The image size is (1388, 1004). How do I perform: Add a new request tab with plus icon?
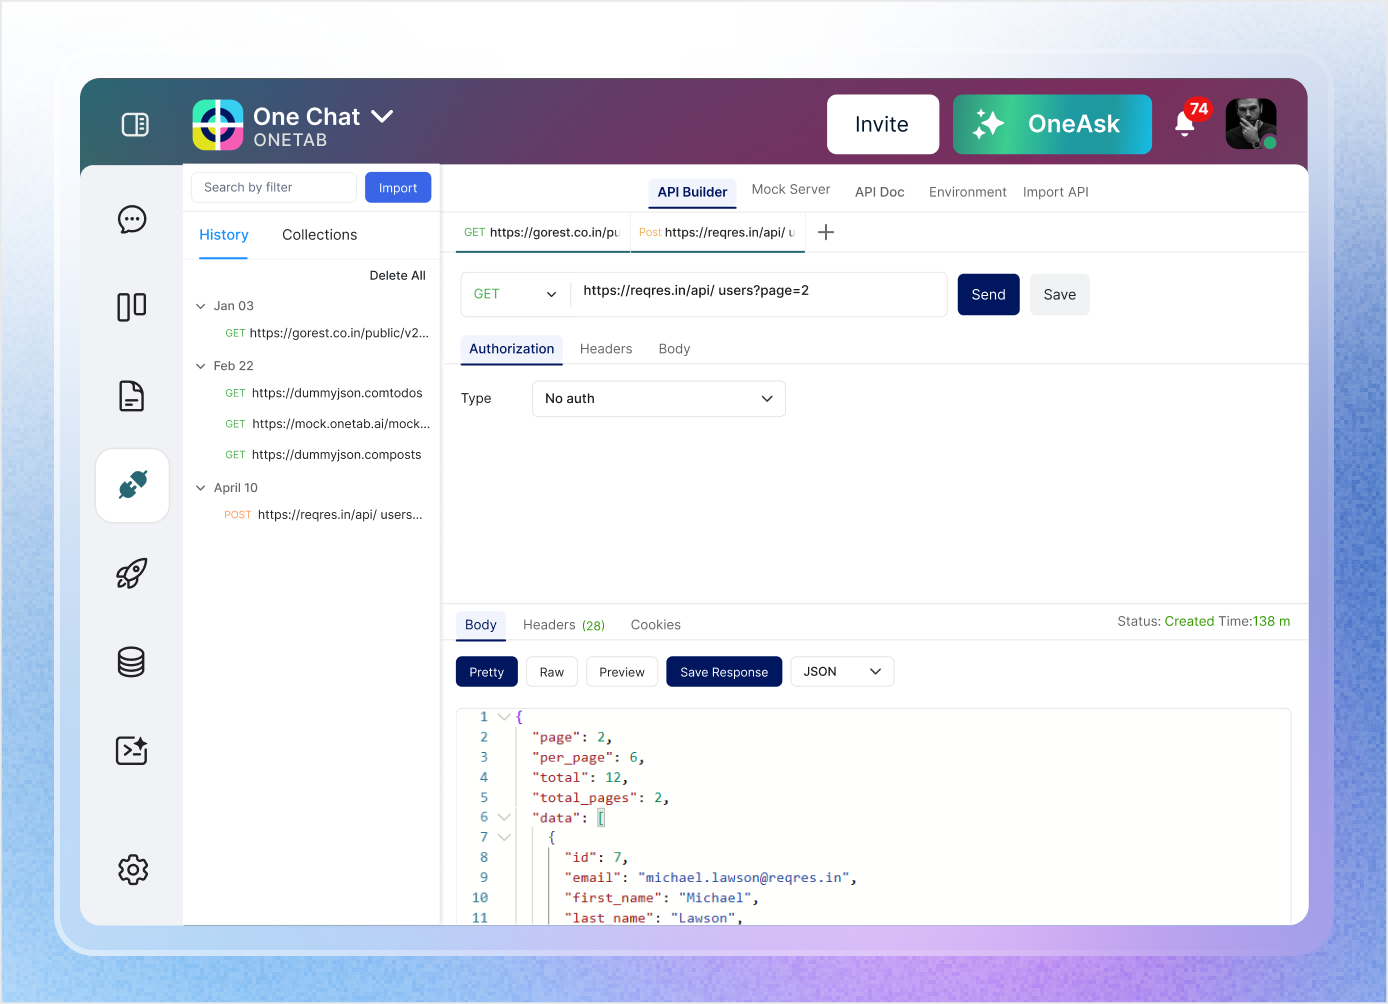pos(826,232)
